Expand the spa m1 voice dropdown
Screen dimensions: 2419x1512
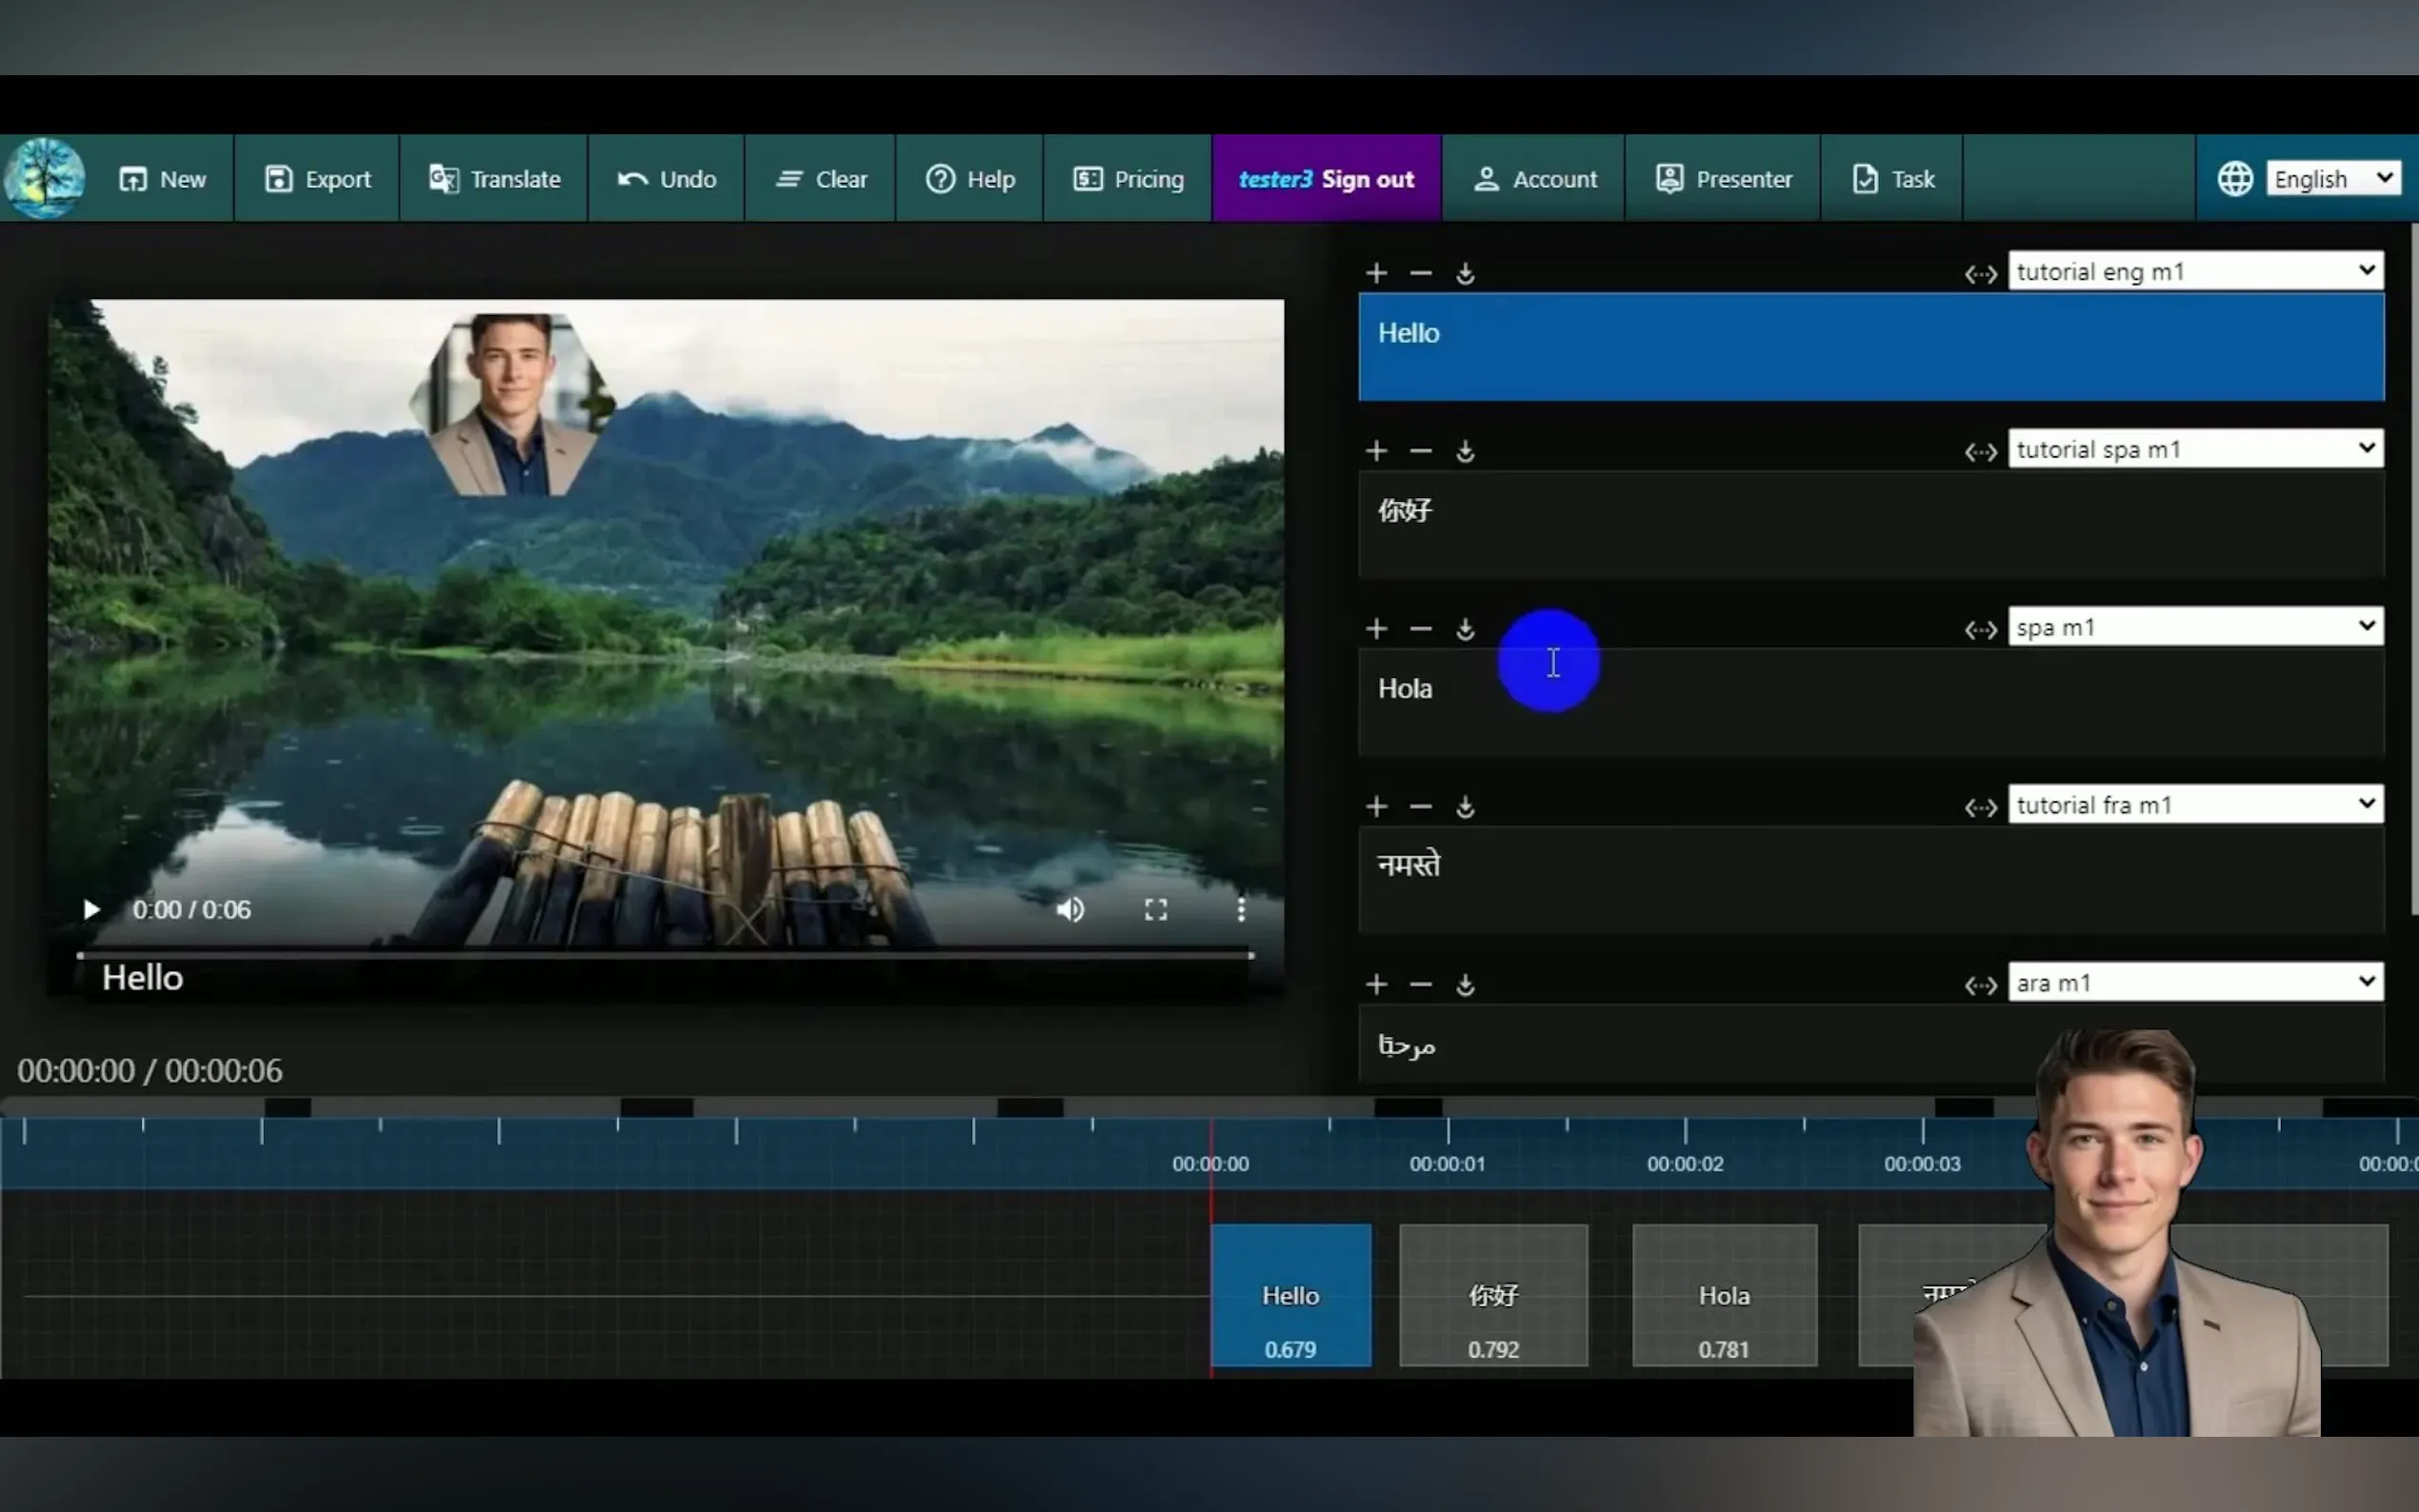pos(2194,627)
